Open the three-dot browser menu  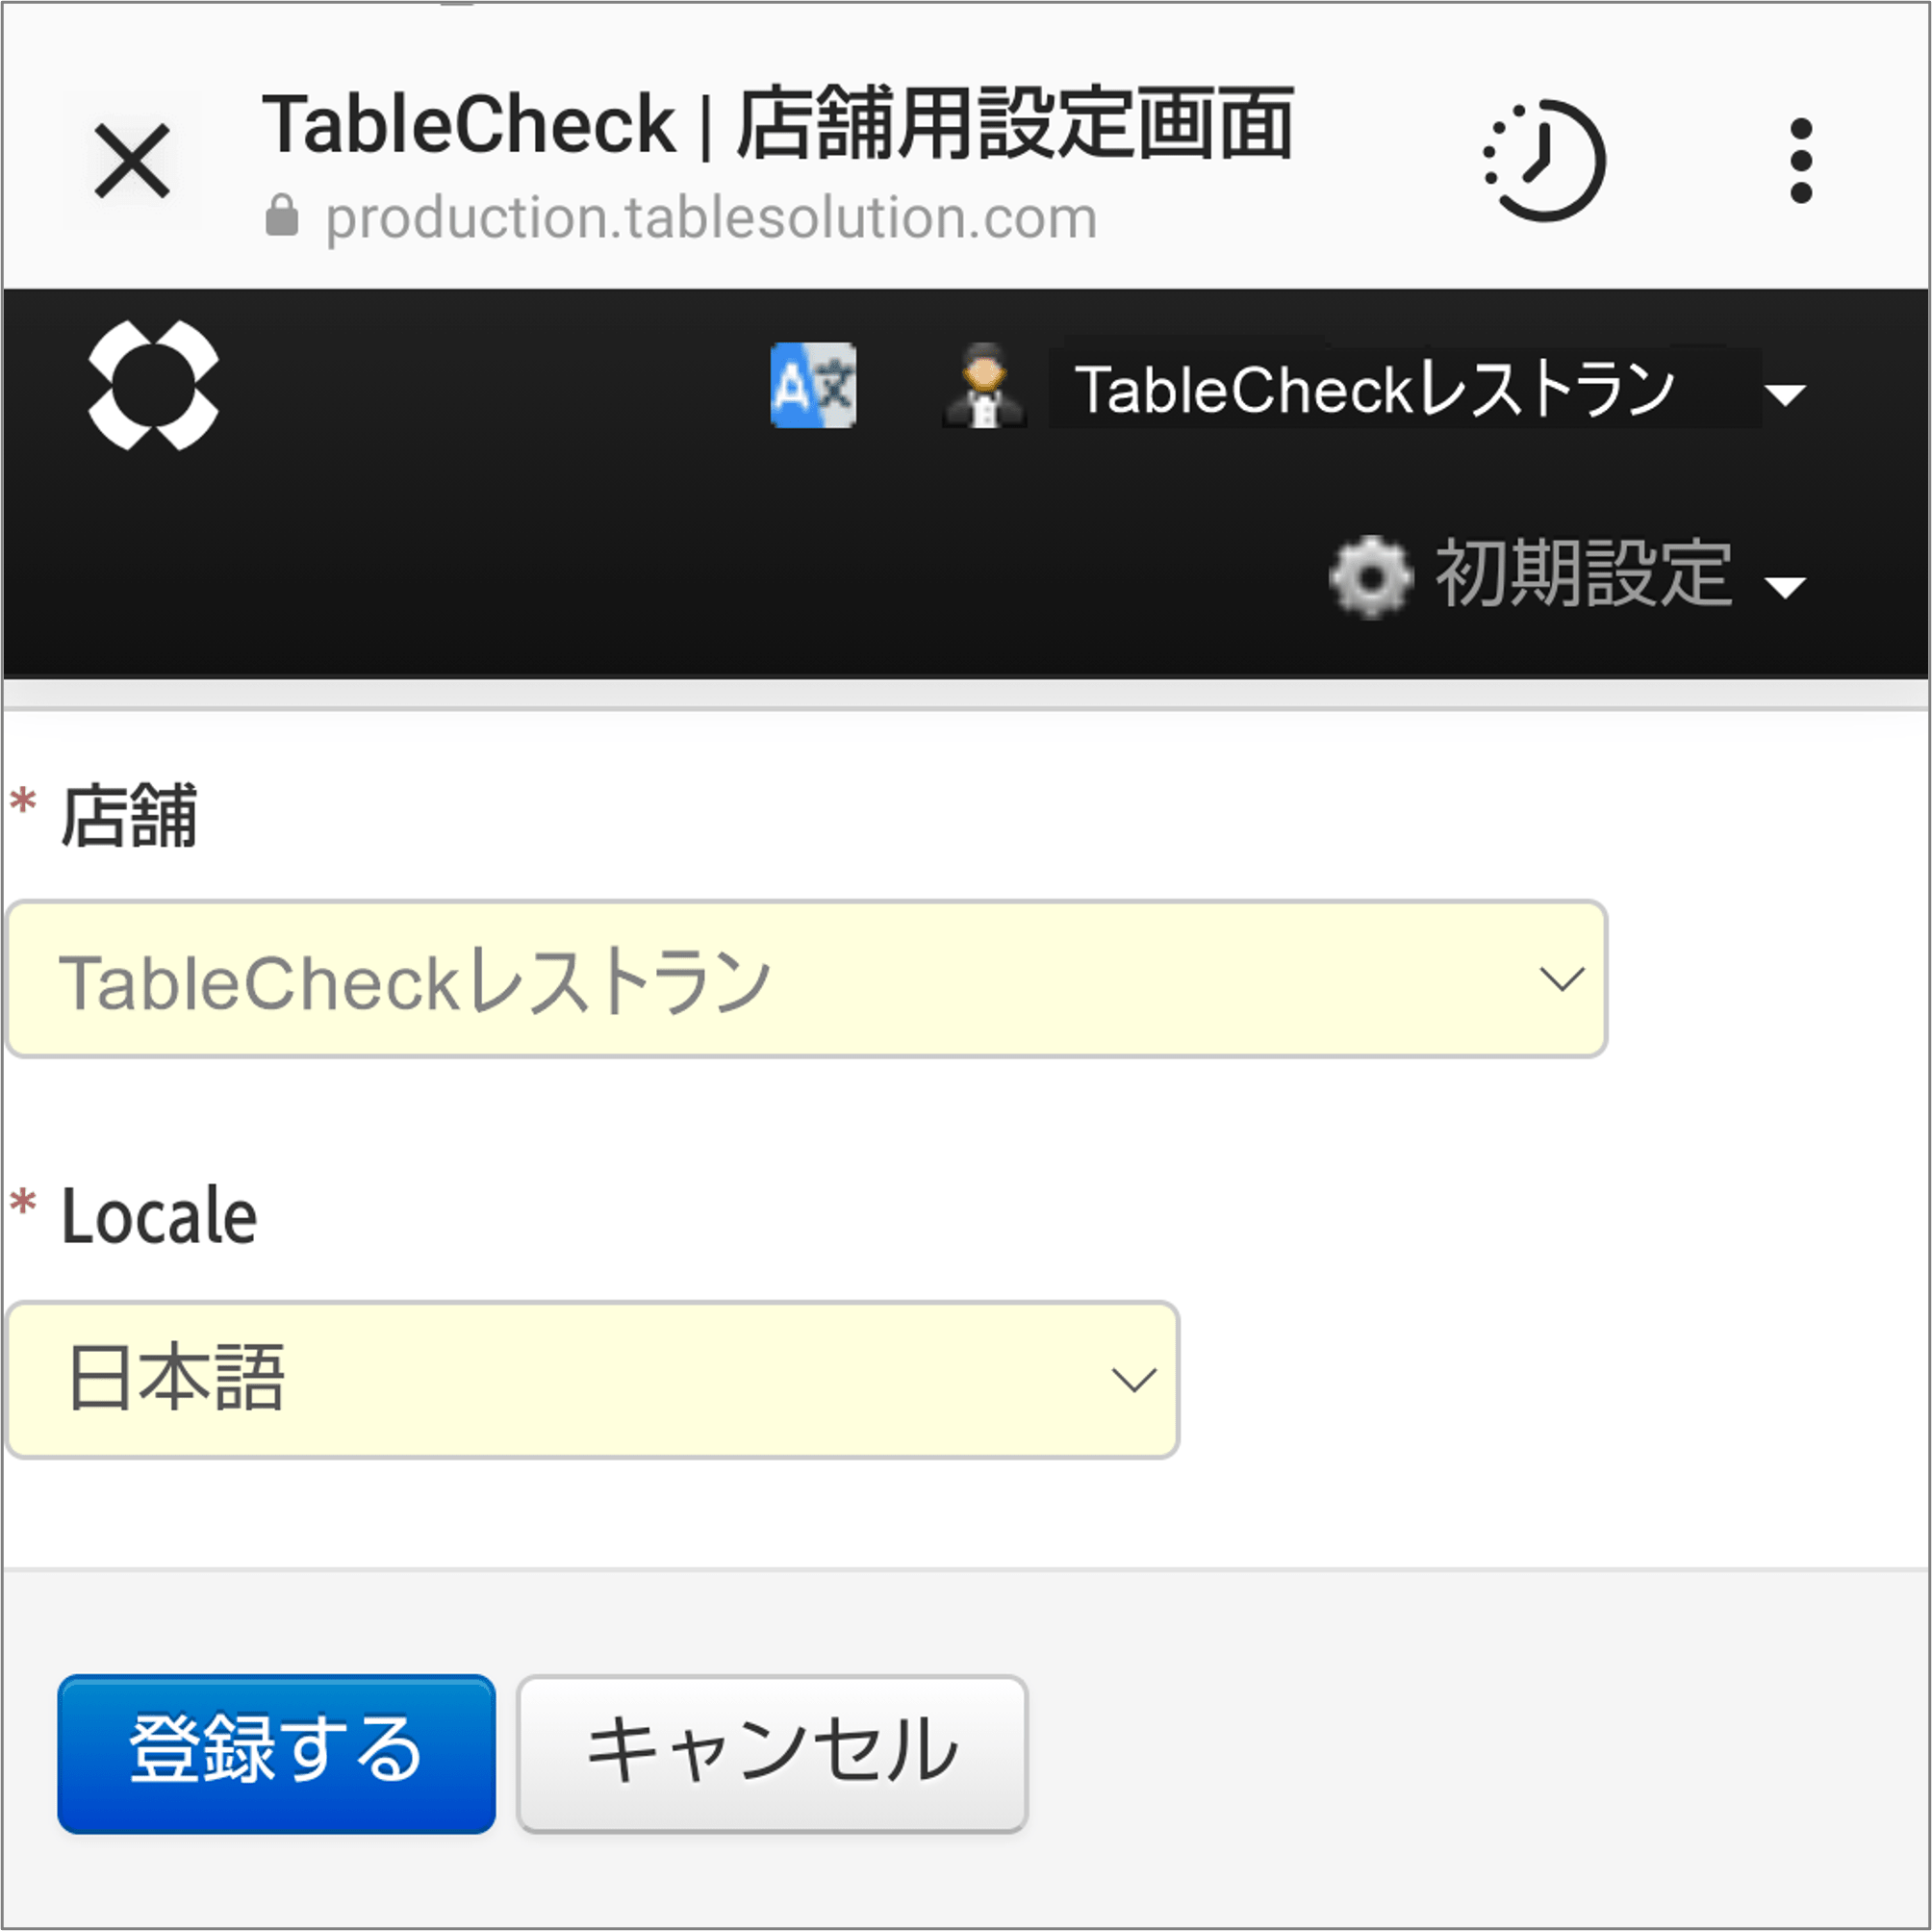[1801, 160]
